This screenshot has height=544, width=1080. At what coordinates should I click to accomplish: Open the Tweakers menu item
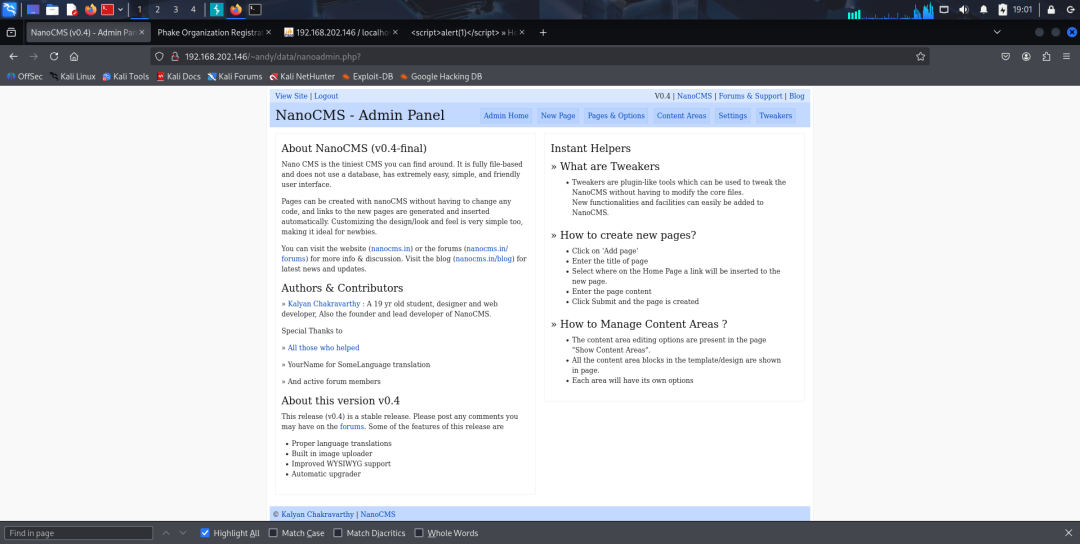coord(776,116)
